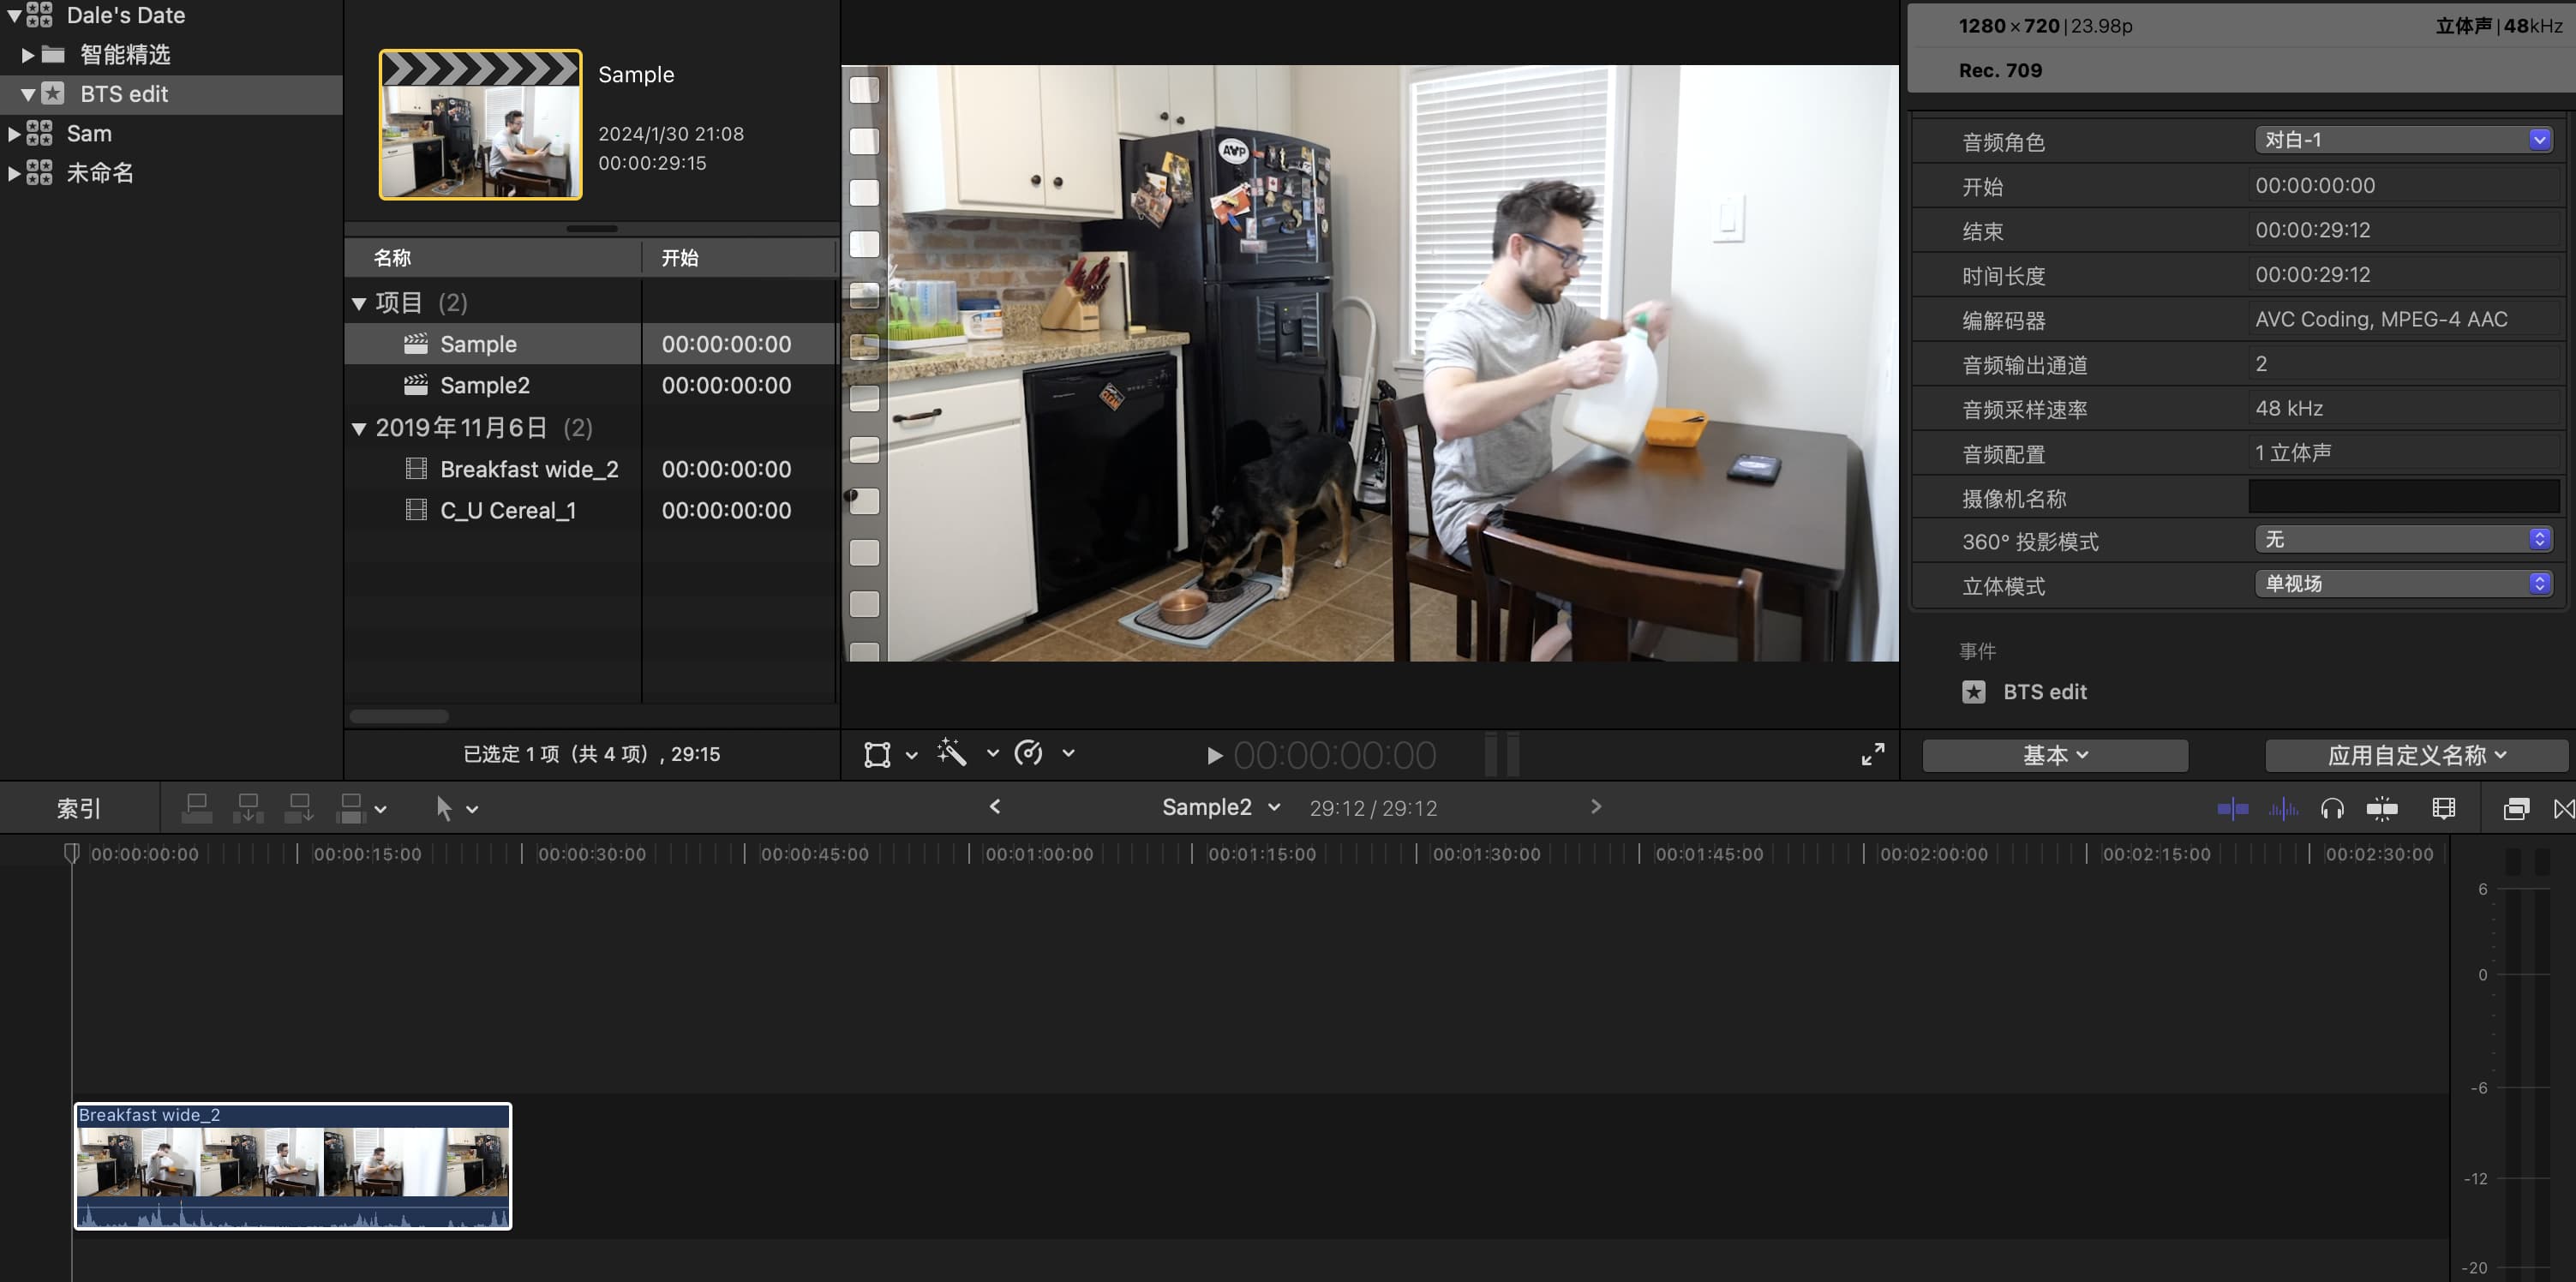
Task: Click the connect clip to primary storyline icon
Action: point(196,808)
